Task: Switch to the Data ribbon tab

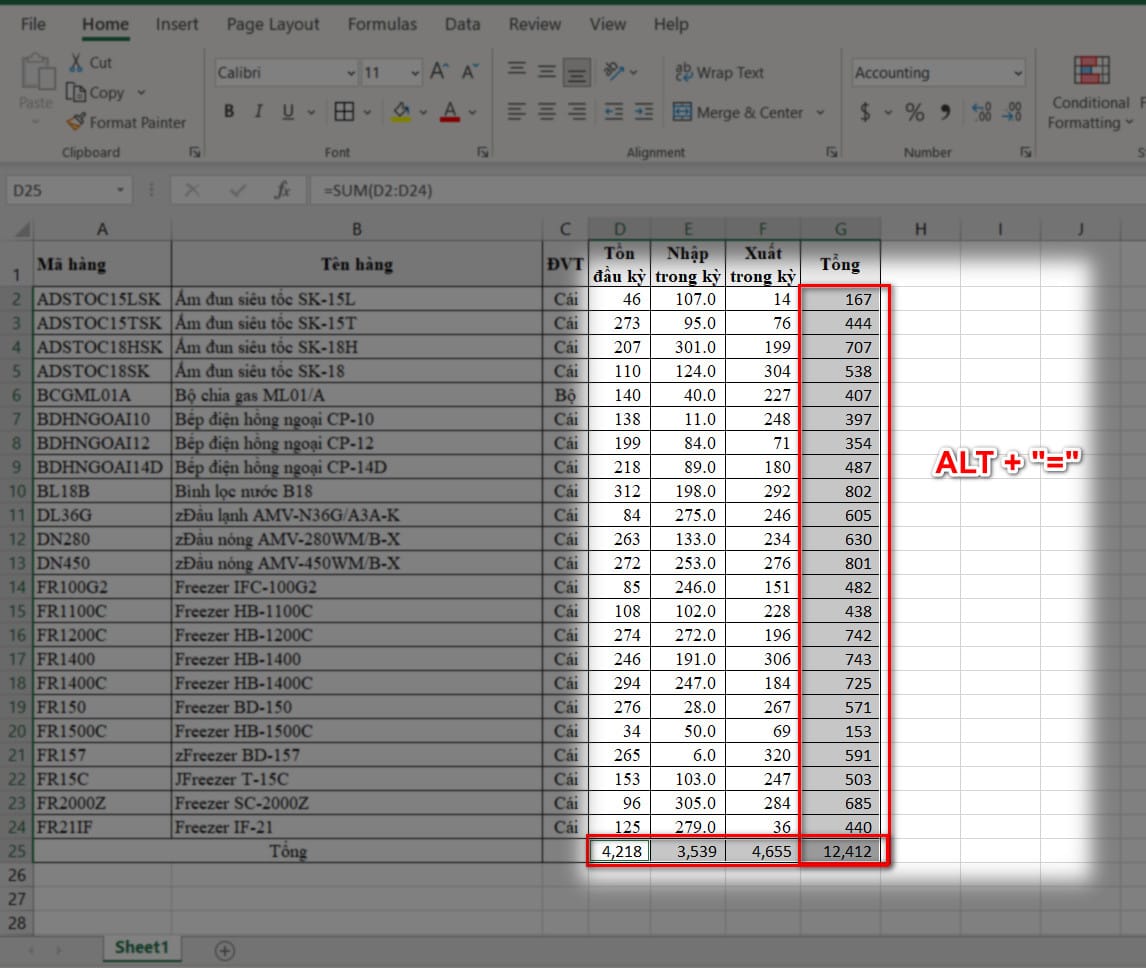Action: [x=463, y=24]
